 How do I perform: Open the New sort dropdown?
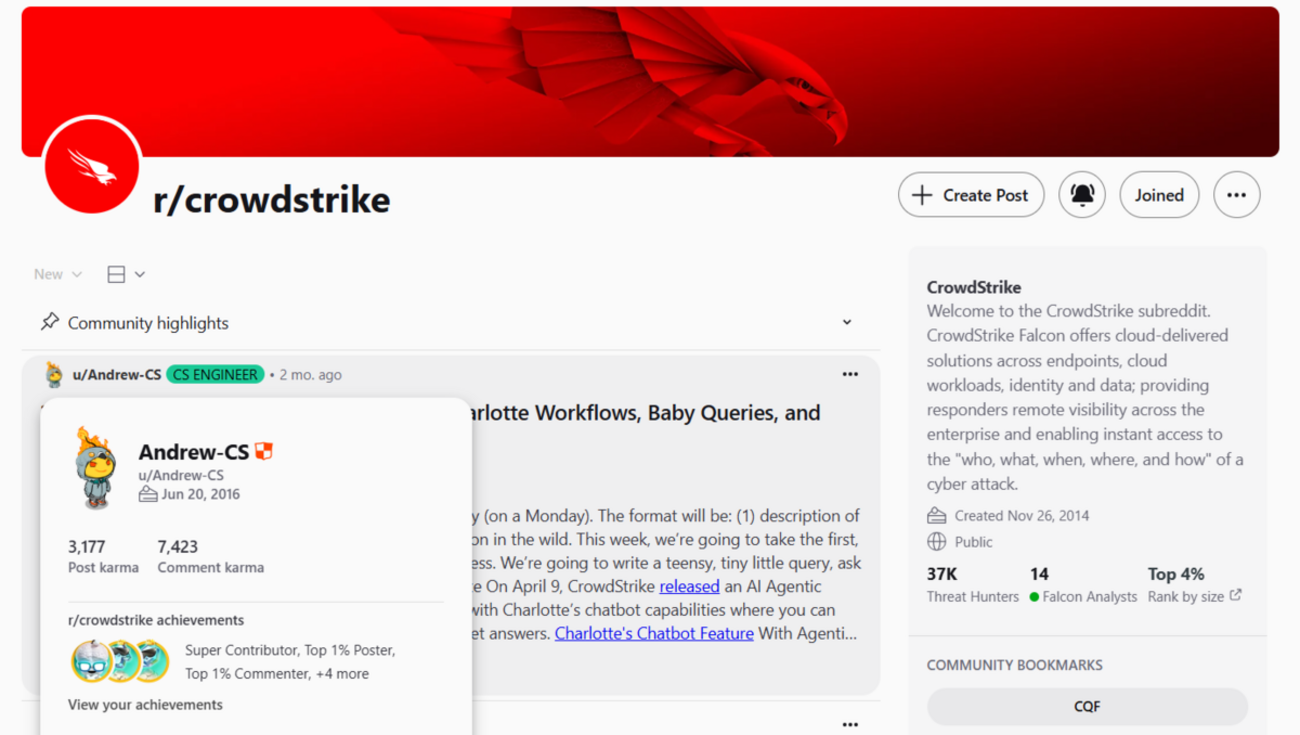tap(58, 274)
